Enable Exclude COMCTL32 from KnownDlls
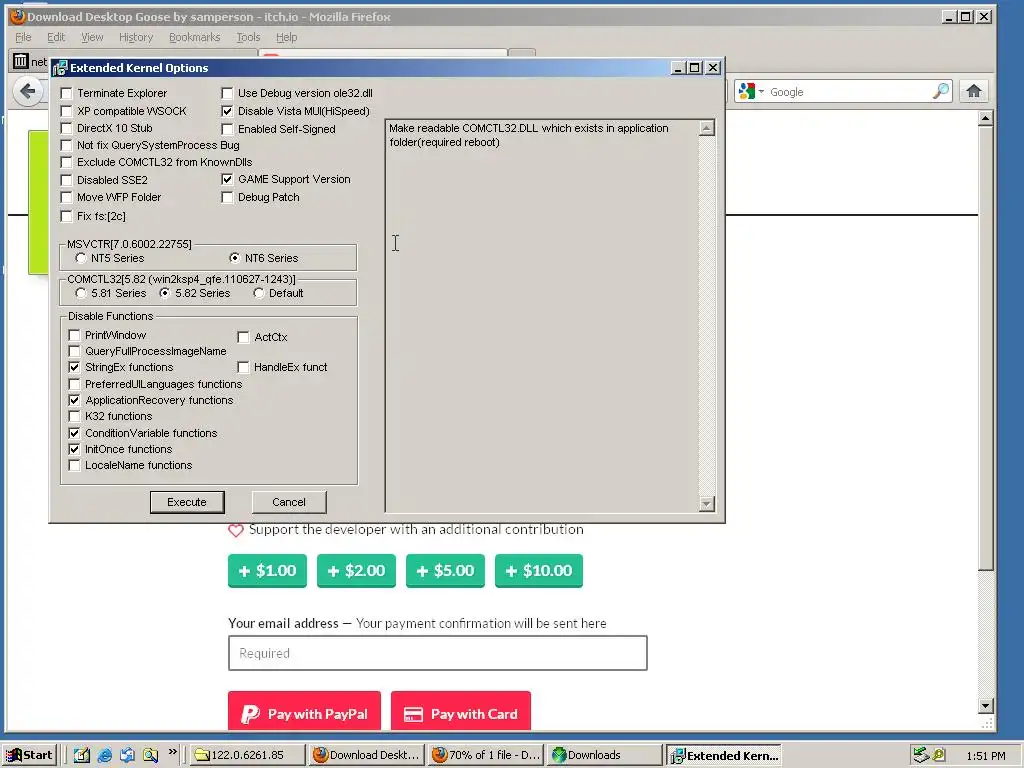The image size is (1024, 768). (67, 162)
